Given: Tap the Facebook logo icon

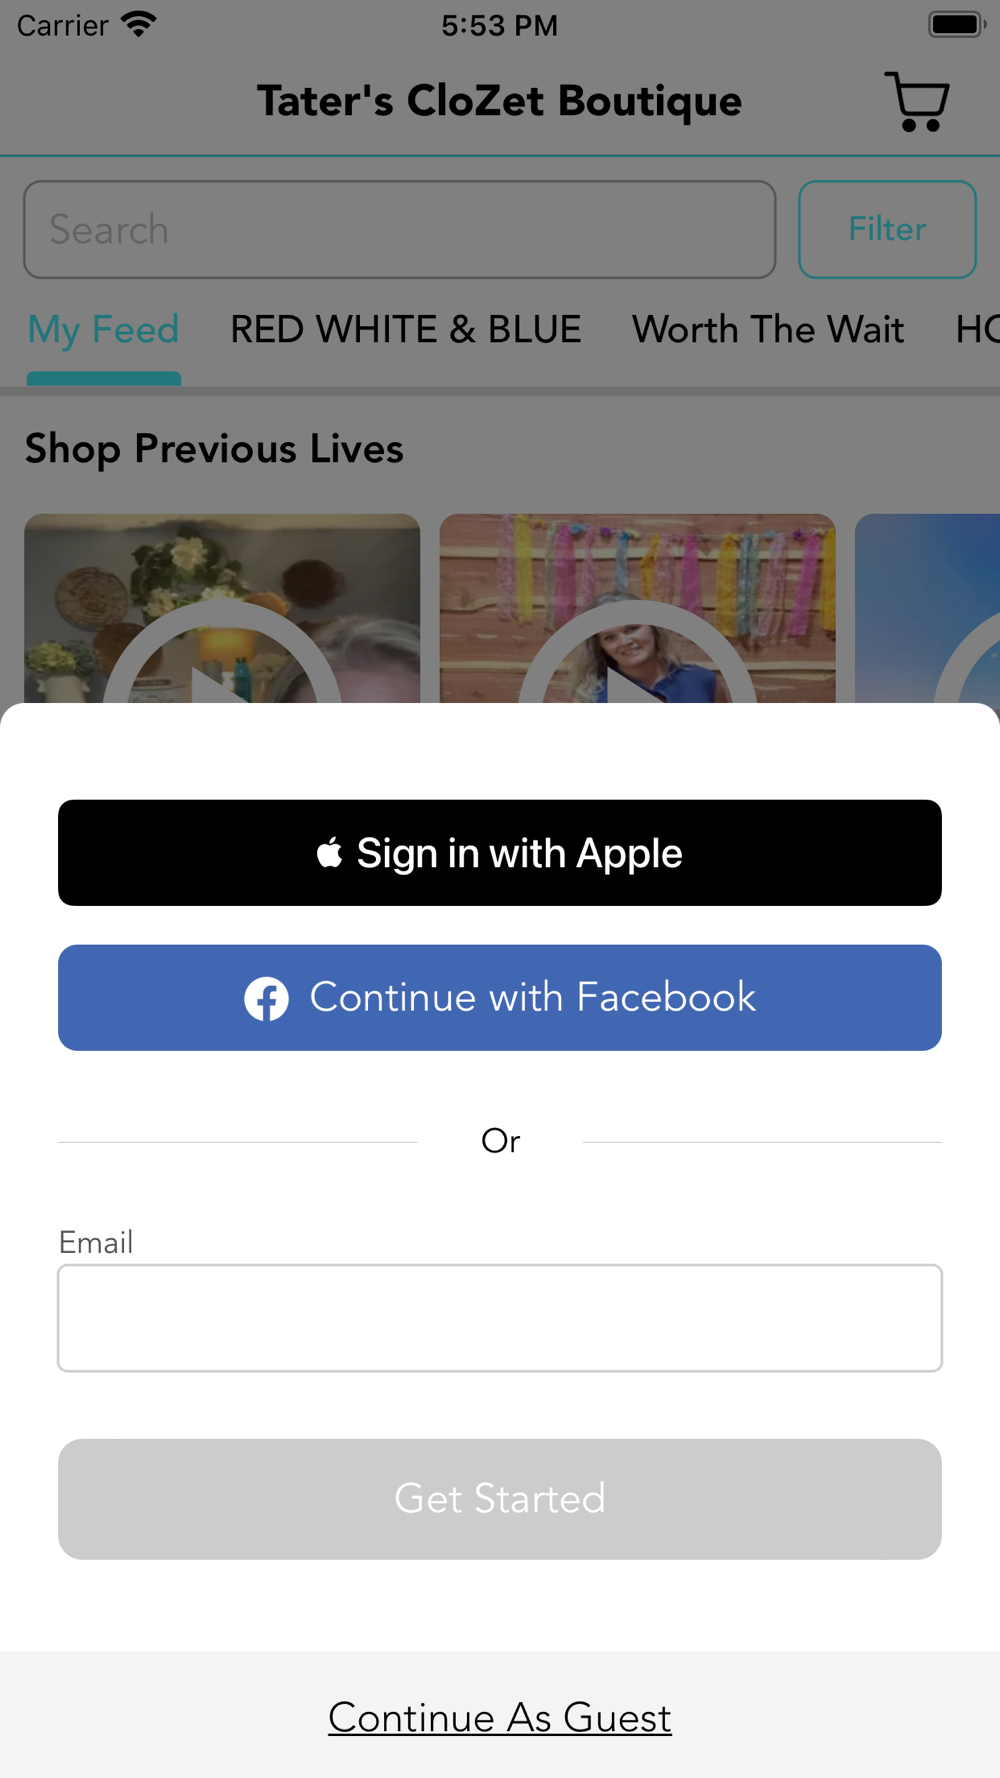Looking at the screenshot, I should (267, 998).
